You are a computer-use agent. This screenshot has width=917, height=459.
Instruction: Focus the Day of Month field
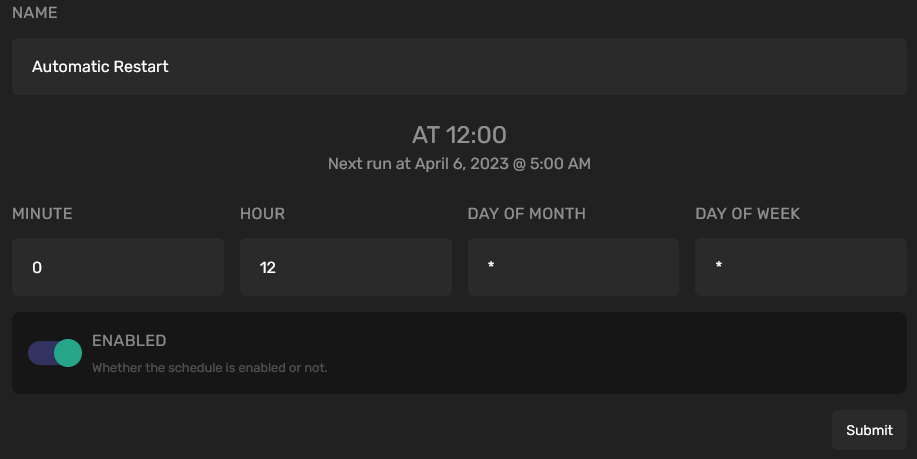(573, 267)
